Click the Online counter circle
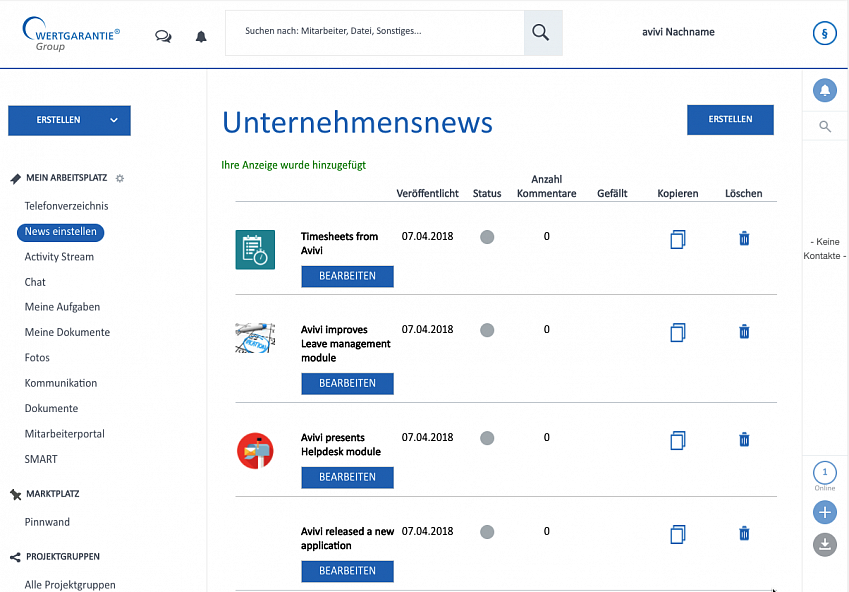 point(825,472)
